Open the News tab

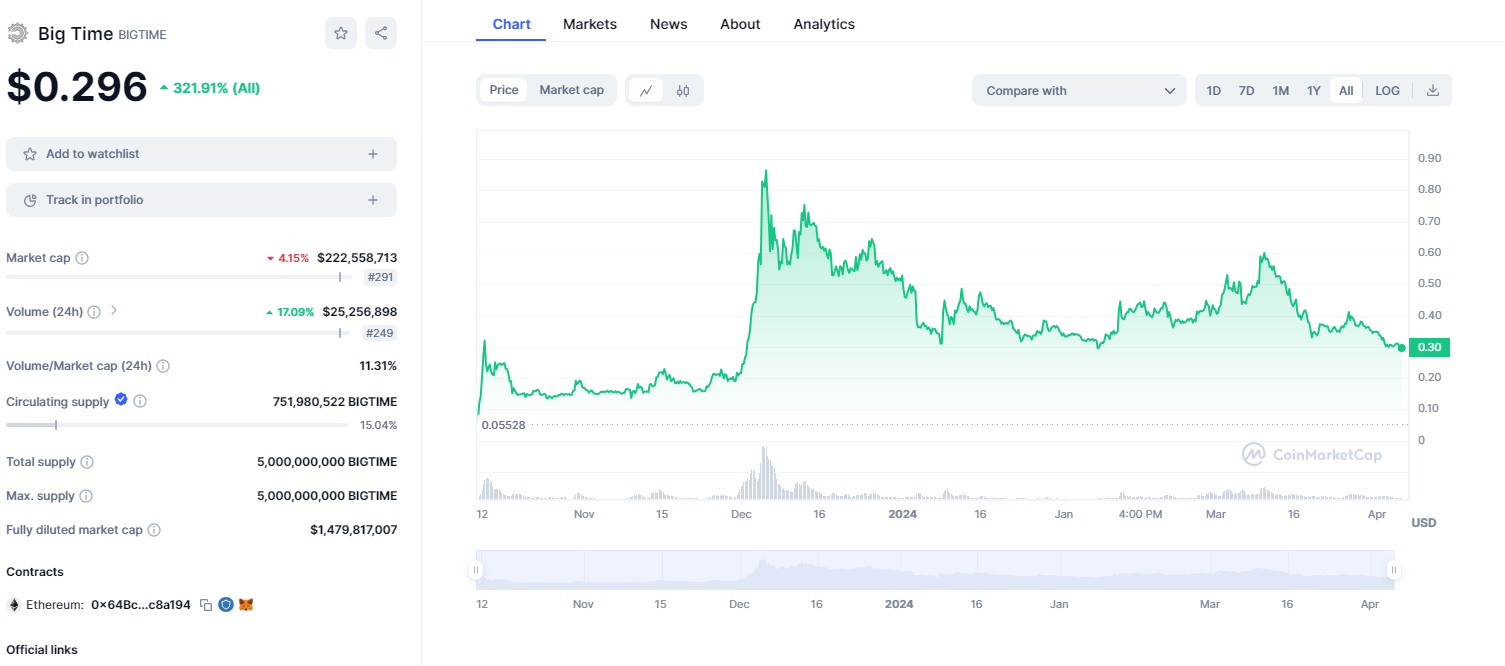tap(669, 24)
